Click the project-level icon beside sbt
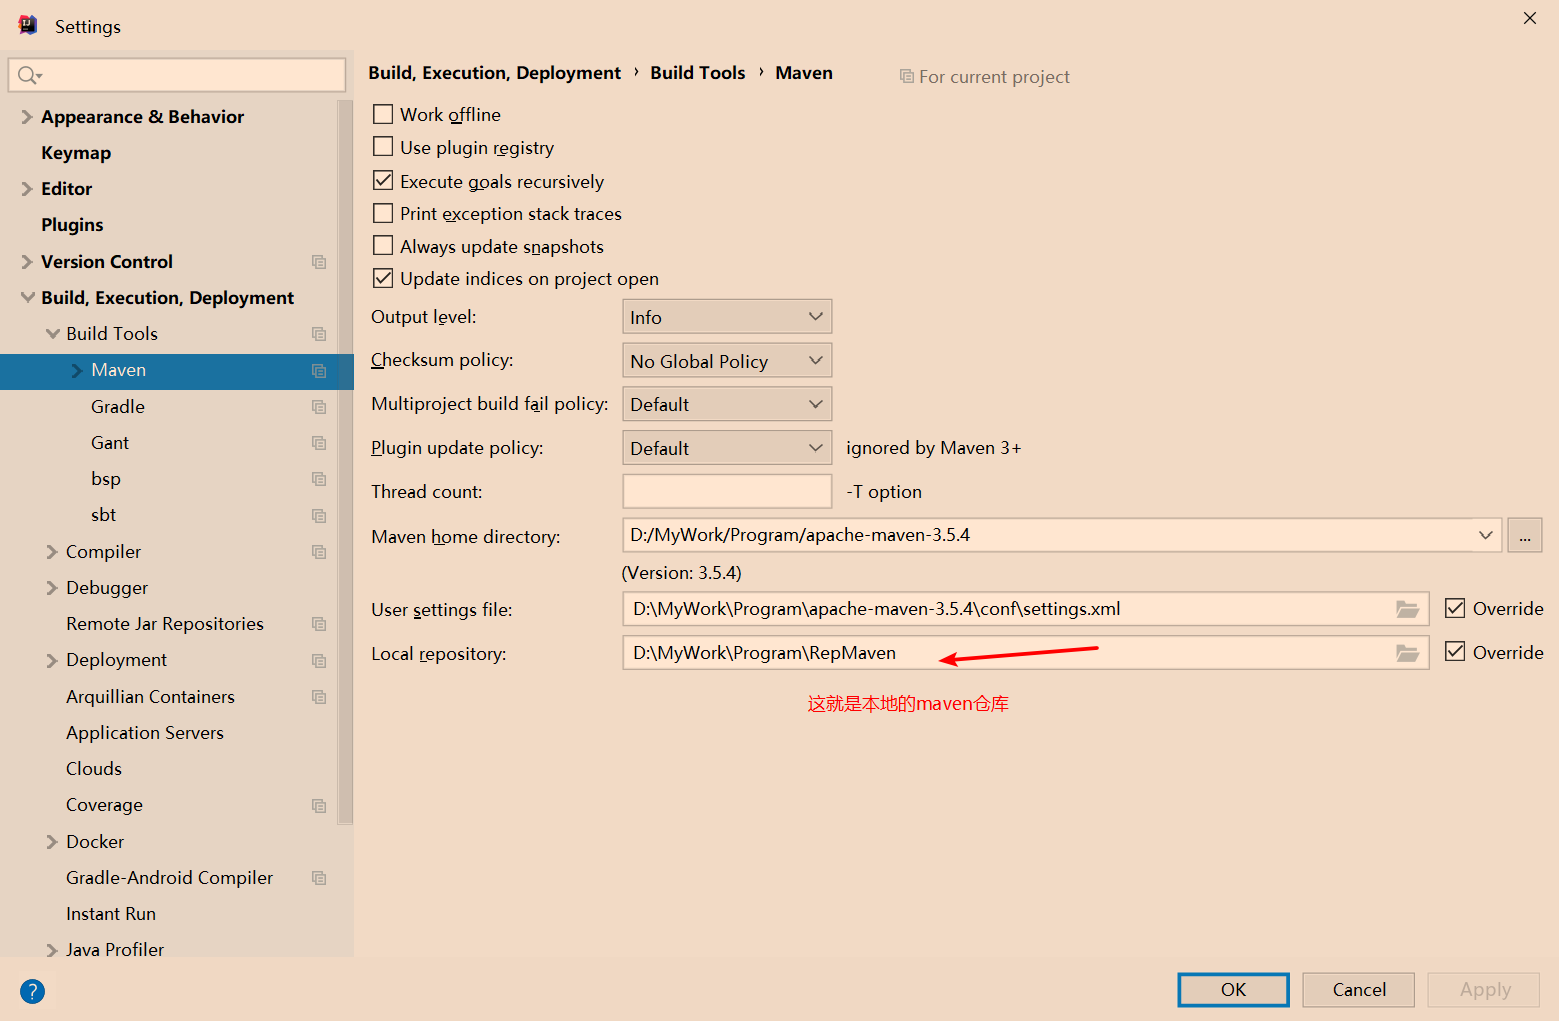This screenshot has height=1021, width=1559. 319,516
